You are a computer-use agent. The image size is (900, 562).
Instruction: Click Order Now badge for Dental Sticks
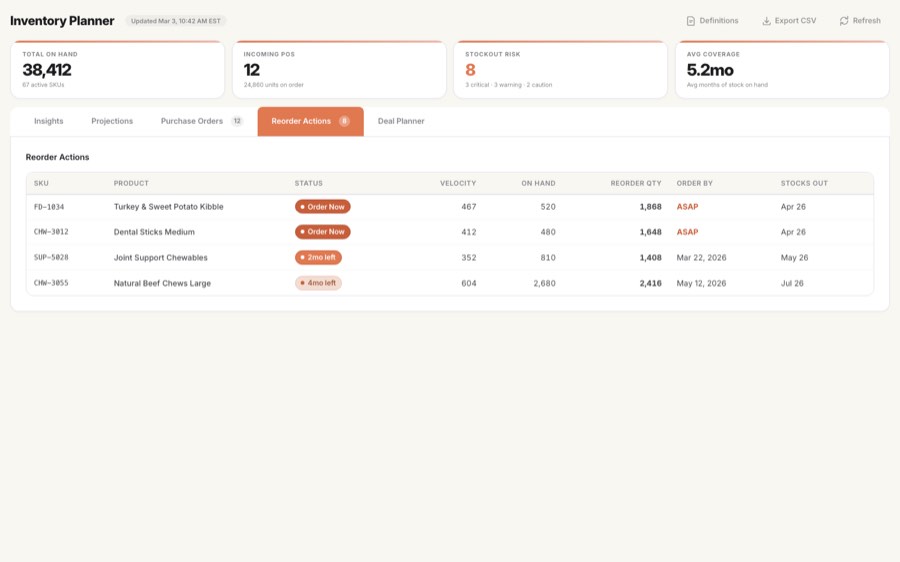[323, 232]
